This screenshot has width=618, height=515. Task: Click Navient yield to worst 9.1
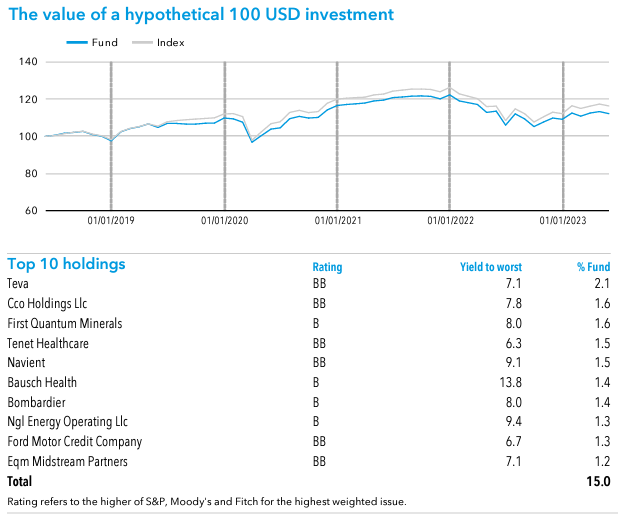(x=514, y=363)
